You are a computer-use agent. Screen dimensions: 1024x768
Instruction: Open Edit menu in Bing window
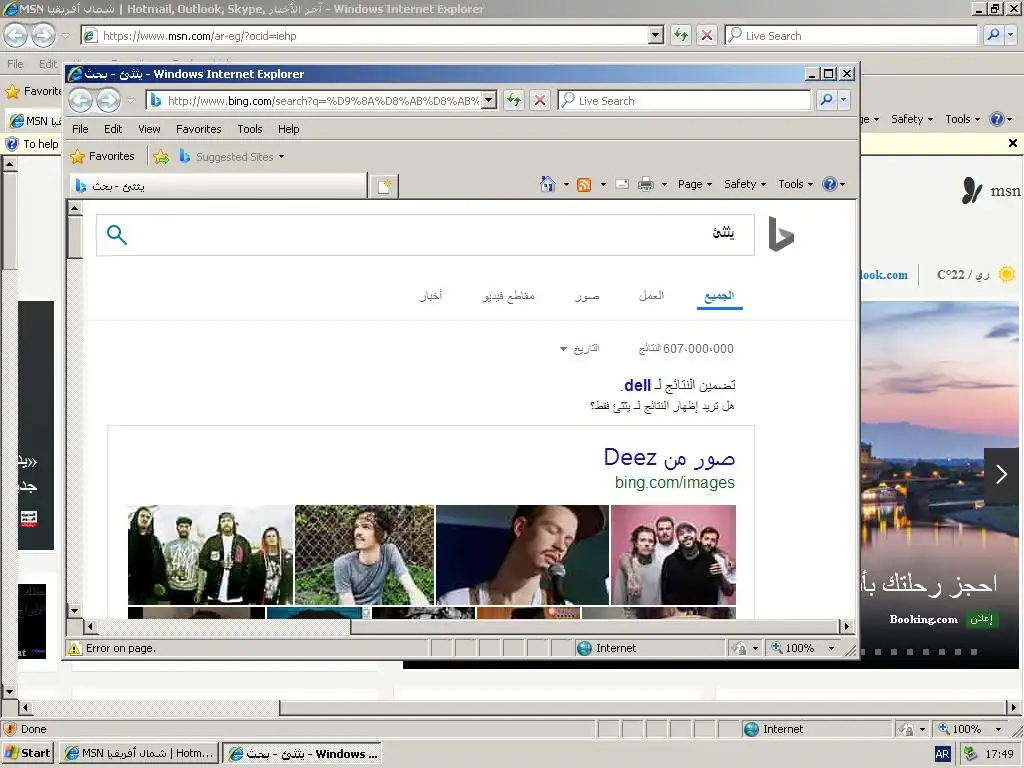tap(113, 129)
